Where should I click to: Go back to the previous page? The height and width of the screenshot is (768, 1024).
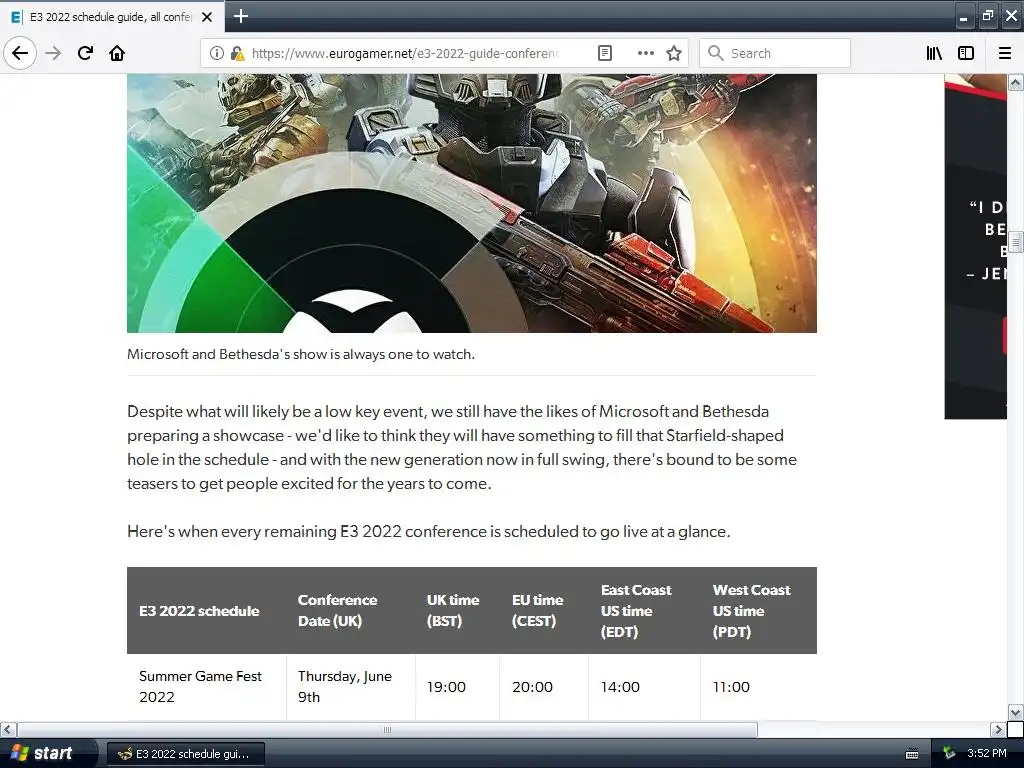(20, 53)
